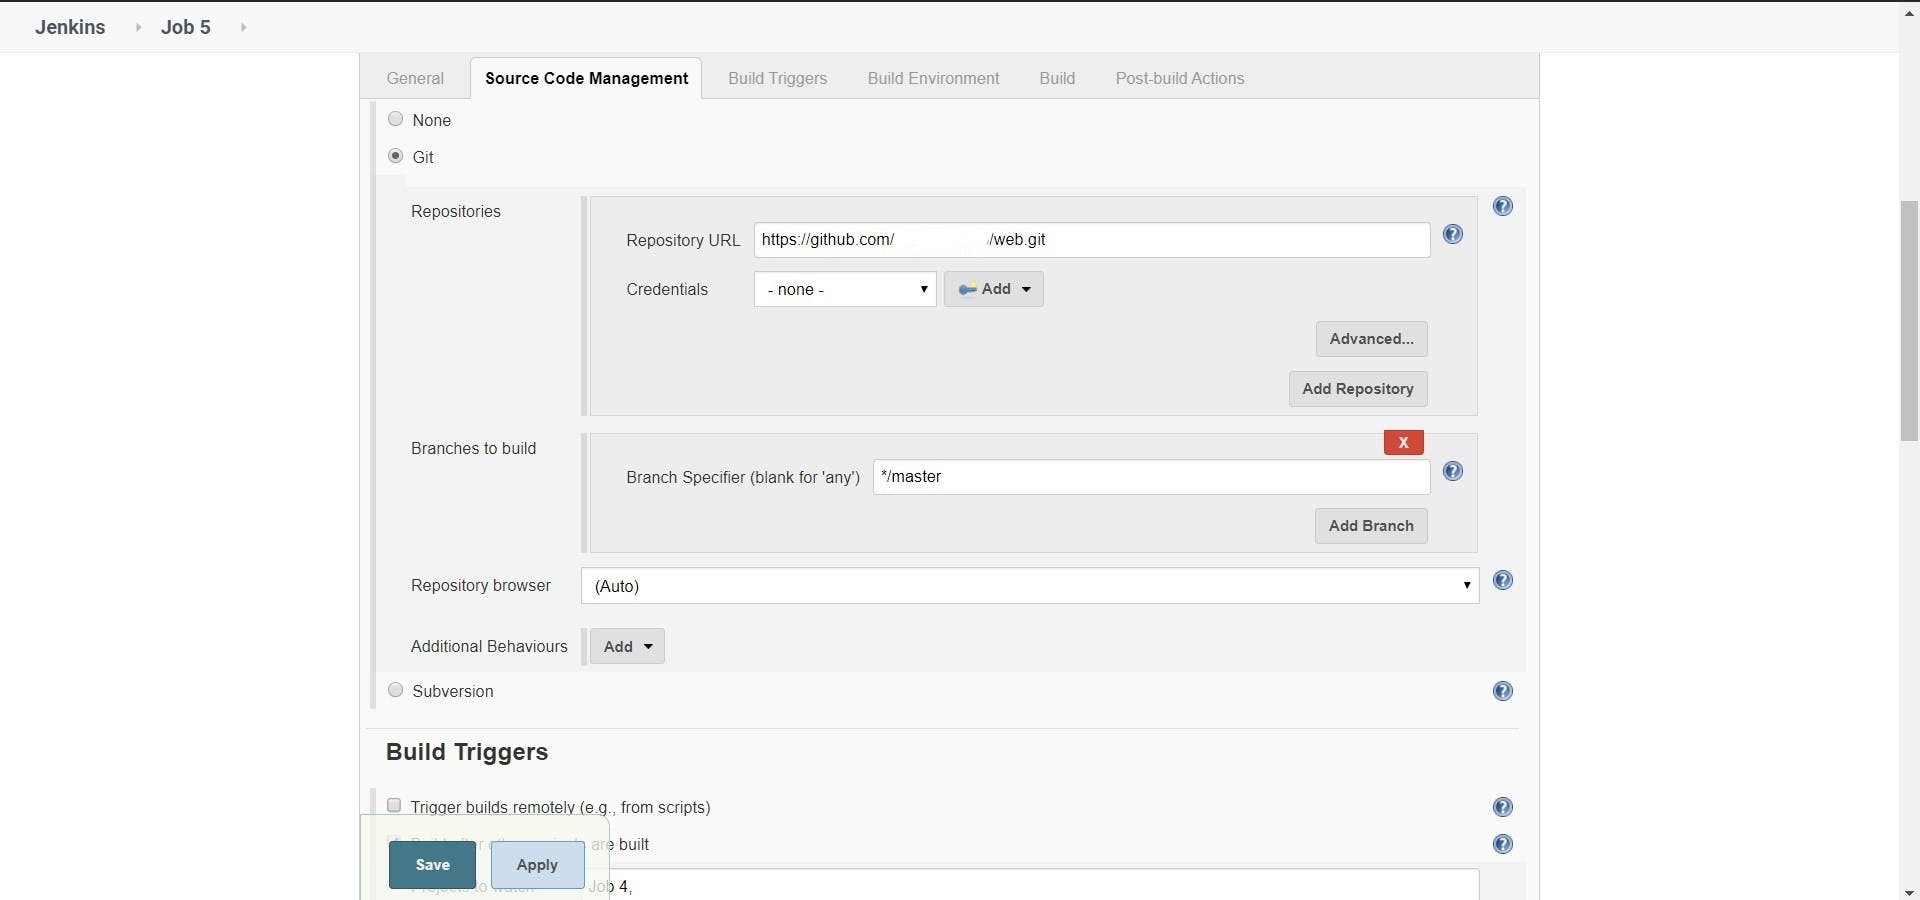Click the Branches to build label

(474, 448)
